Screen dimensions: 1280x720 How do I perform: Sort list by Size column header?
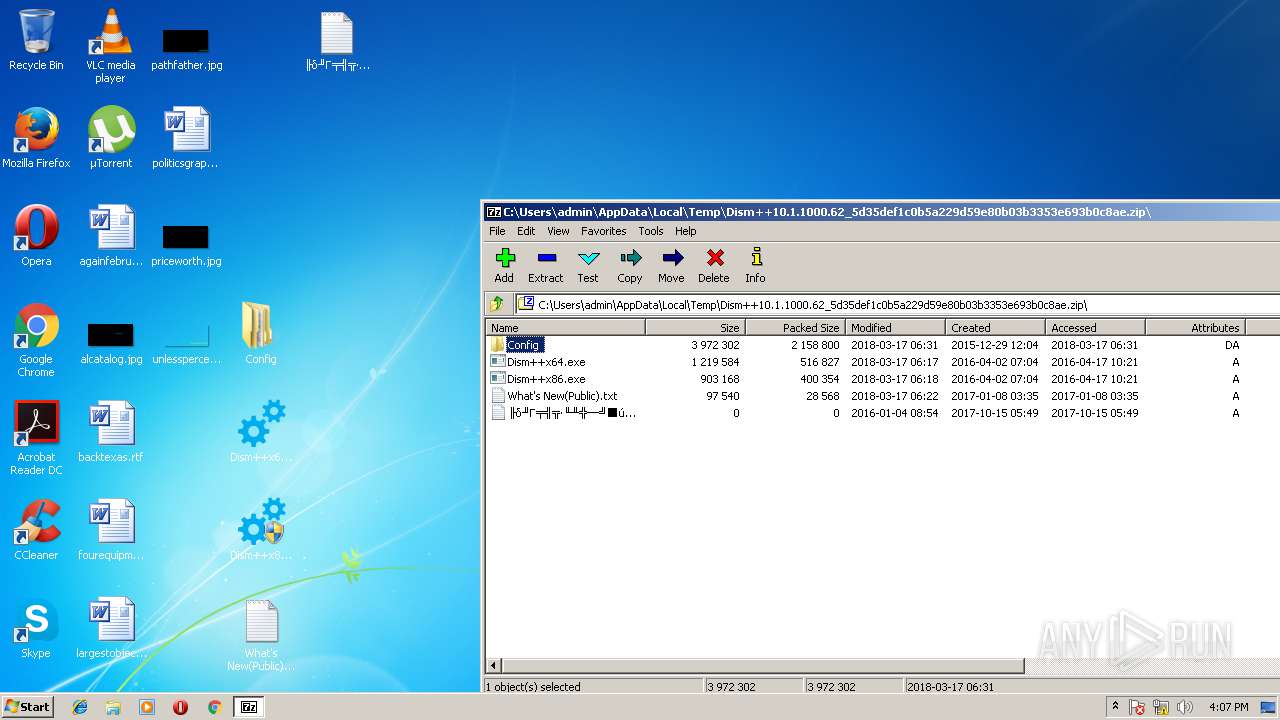pos(696,328)
